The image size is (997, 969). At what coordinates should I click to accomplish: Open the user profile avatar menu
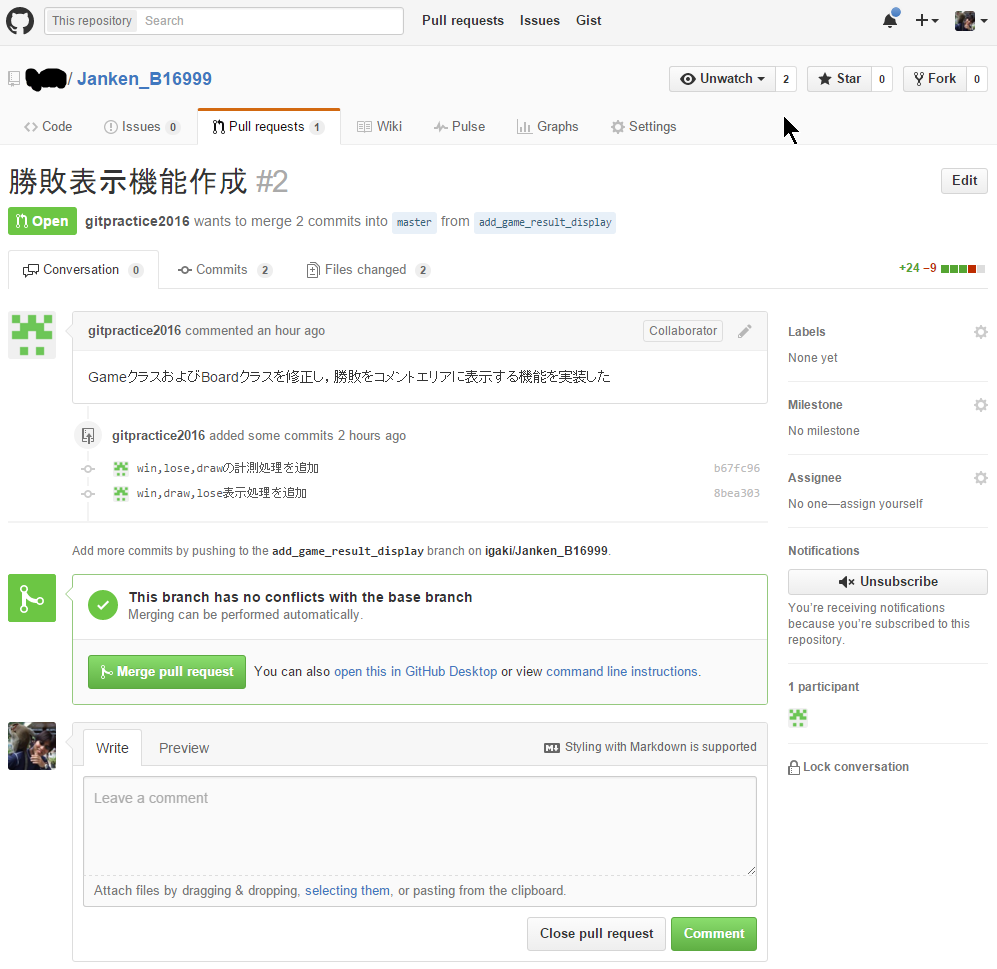(x=969, y=21)
